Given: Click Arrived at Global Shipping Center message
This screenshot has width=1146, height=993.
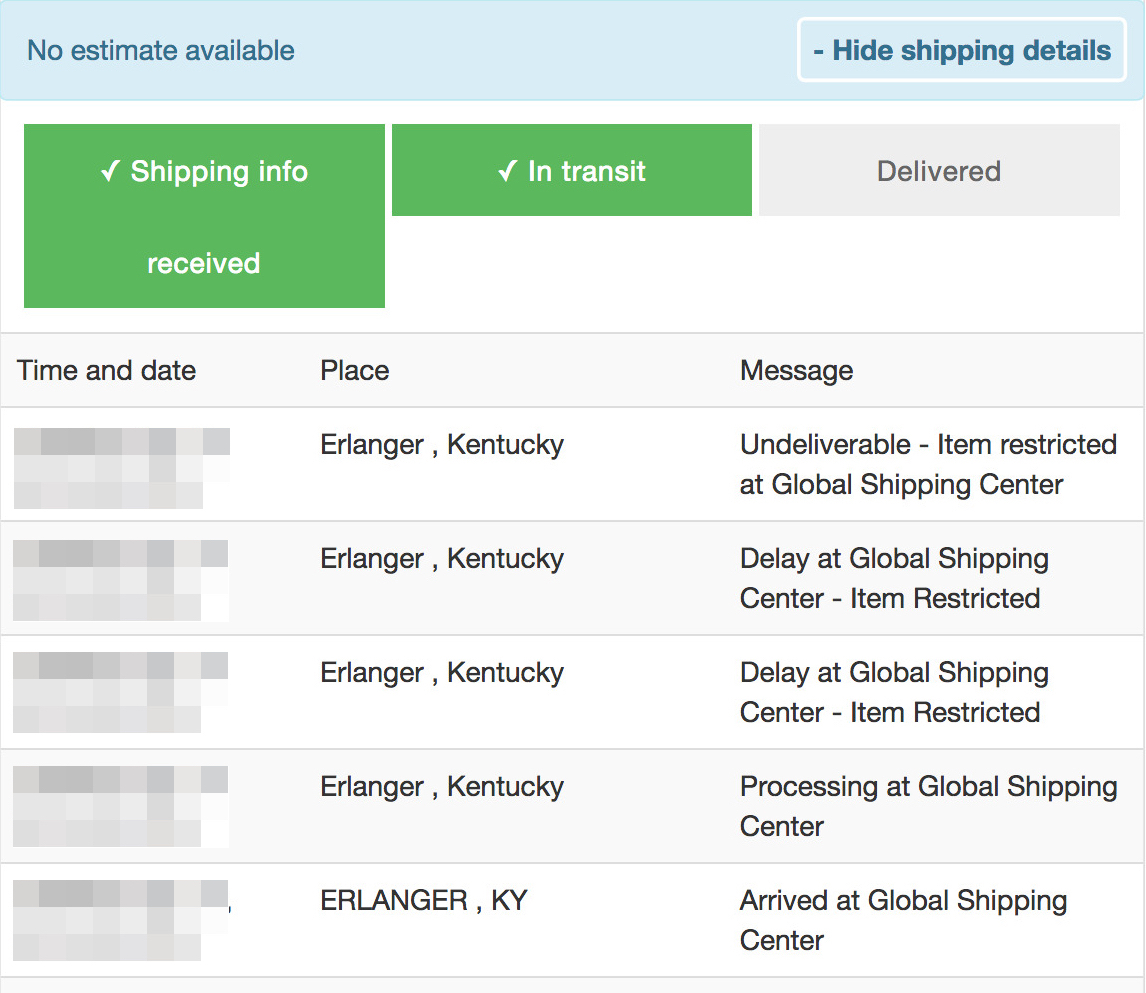Looking at the screenshot, I should tap(903, 920).
